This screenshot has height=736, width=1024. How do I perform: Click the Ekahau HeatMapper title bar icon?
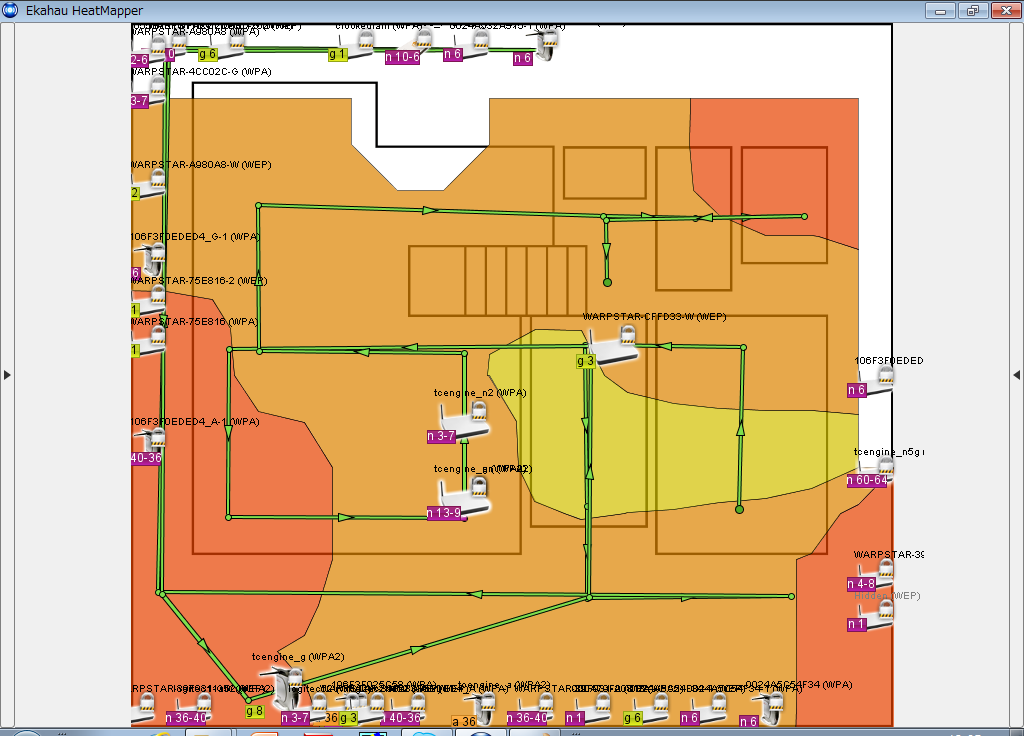click(x=10, y=10)
